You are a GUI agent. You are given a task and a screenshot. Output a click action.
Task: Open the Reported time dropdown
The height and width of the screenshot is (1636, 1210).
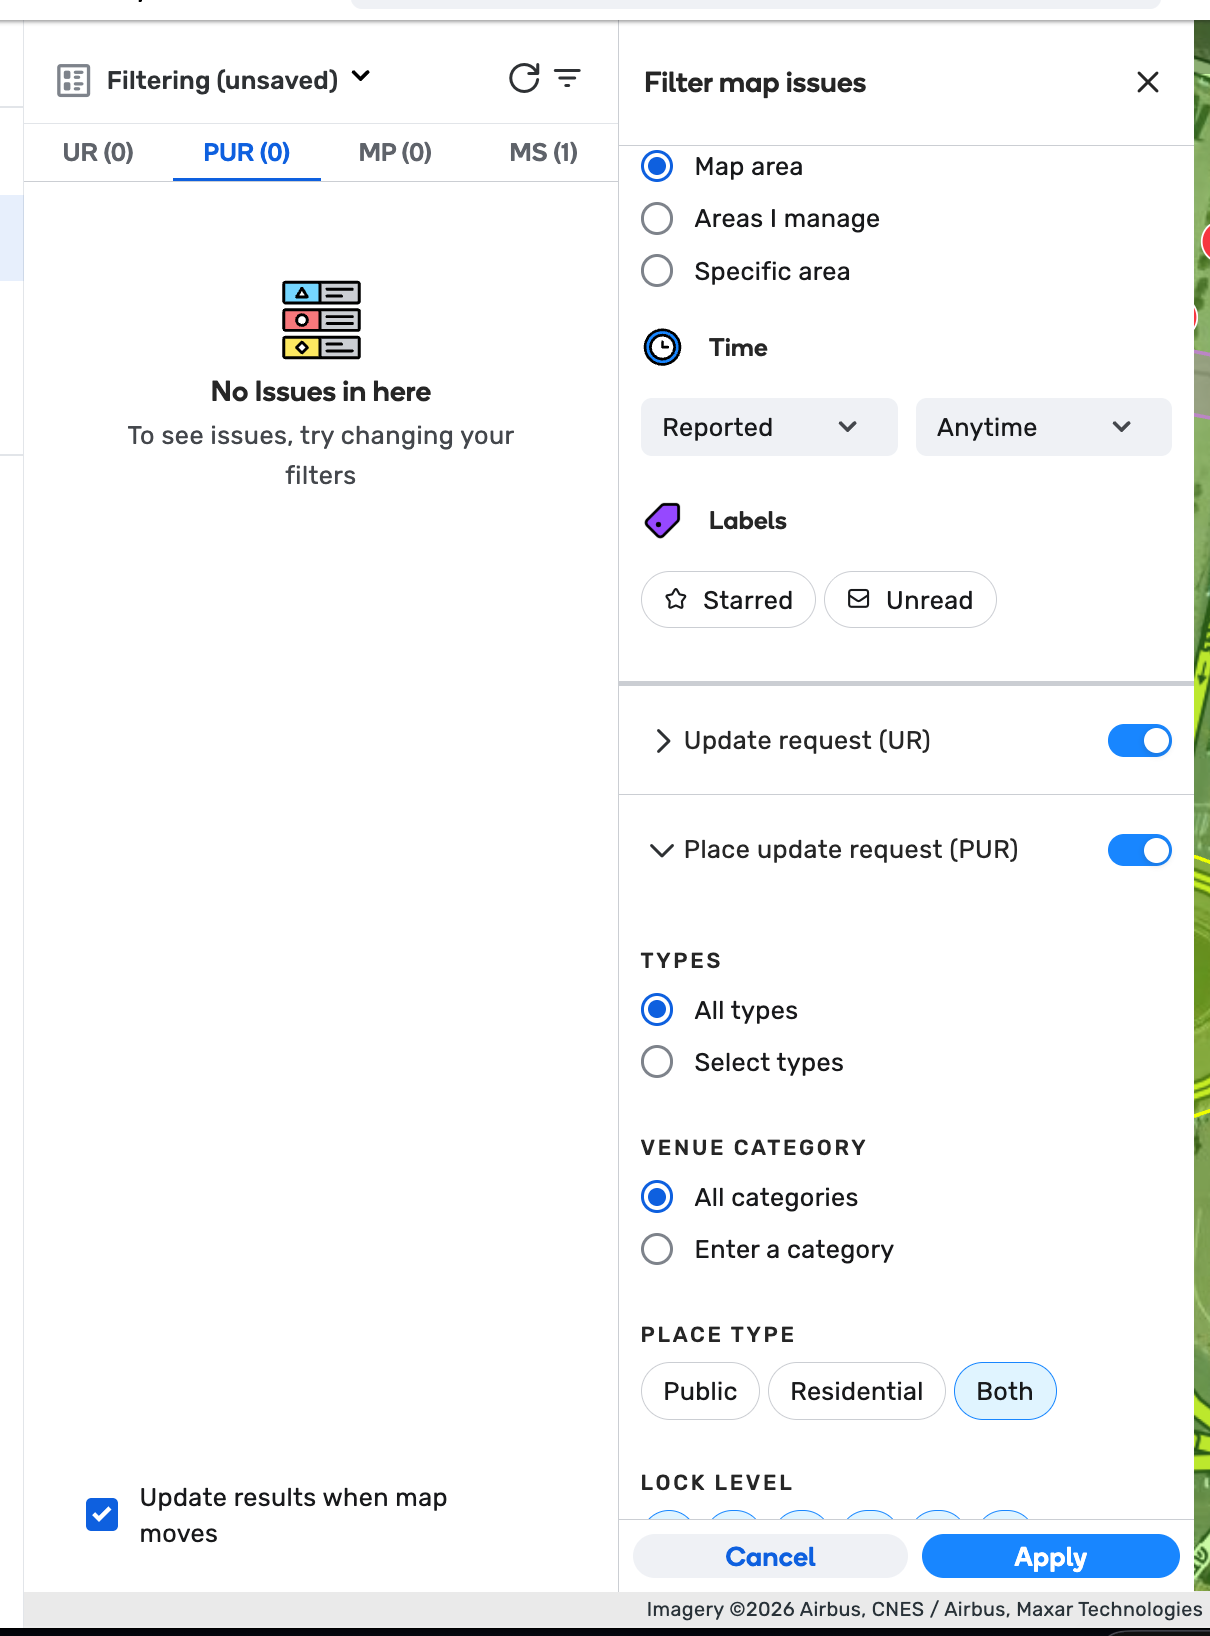(x=768, y=427)
